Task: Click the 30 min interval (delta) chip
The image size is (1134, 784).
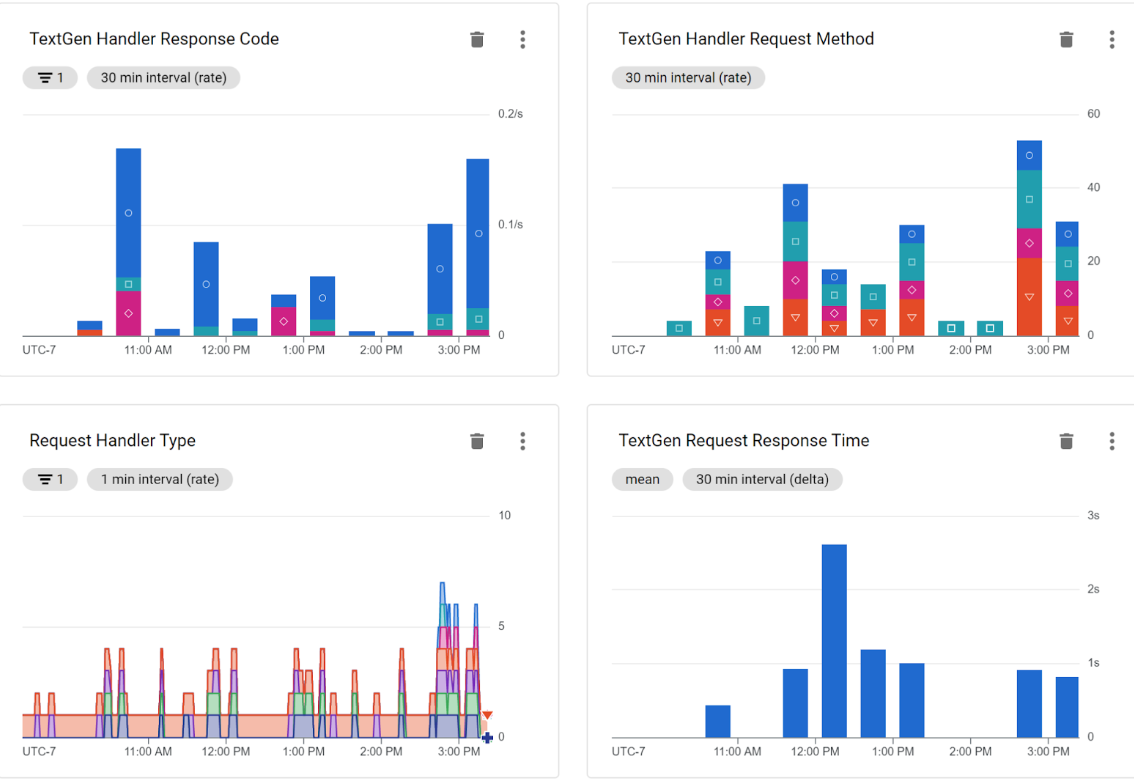Action: pyautogui.click(x=762, y=479)
